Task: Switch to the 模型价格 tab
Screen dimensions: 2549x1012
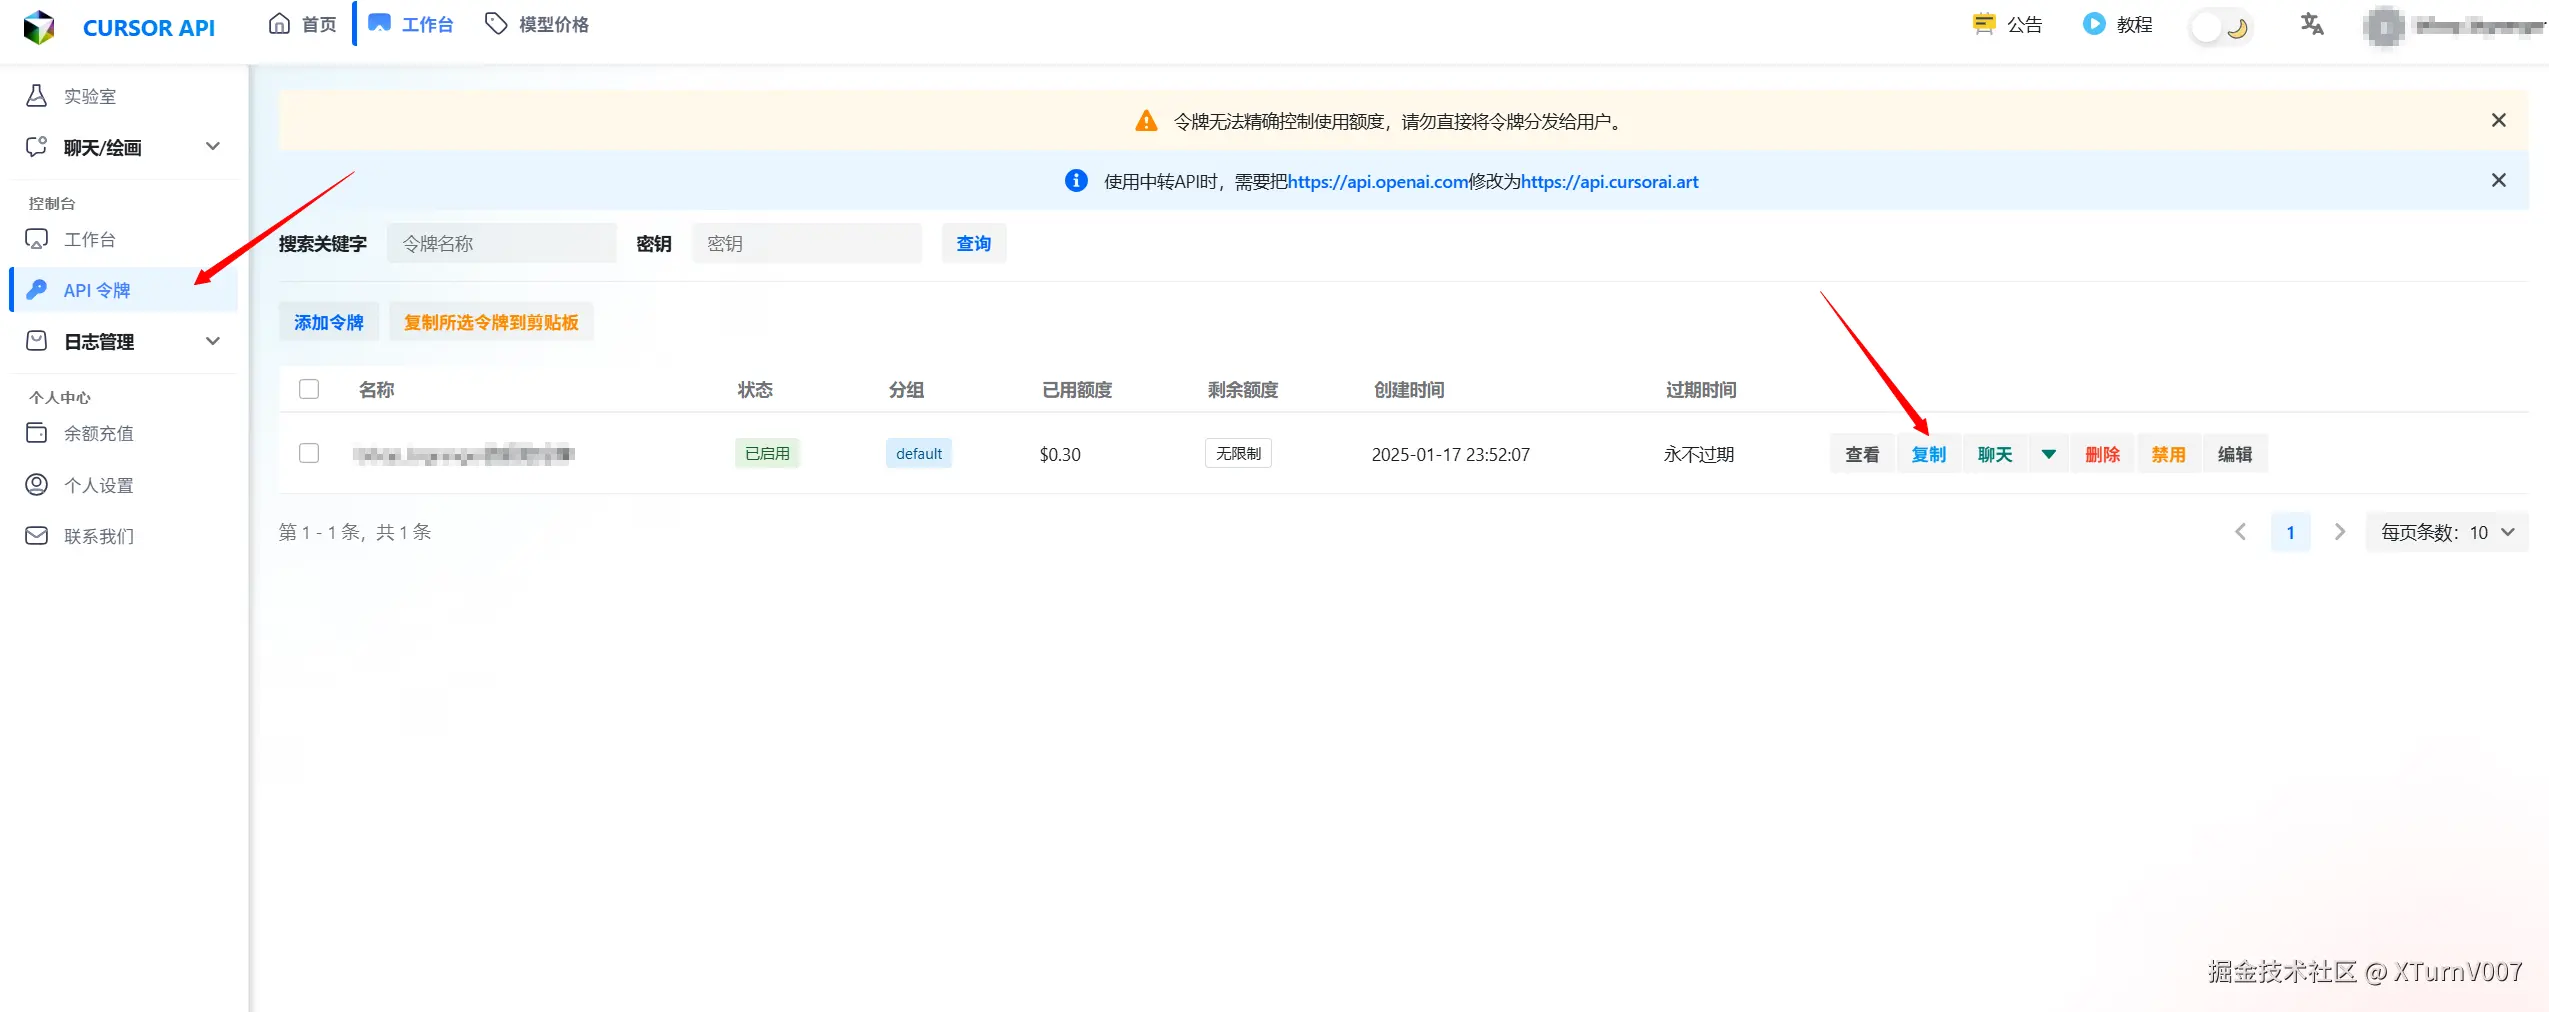Action: tap(536, 23)
